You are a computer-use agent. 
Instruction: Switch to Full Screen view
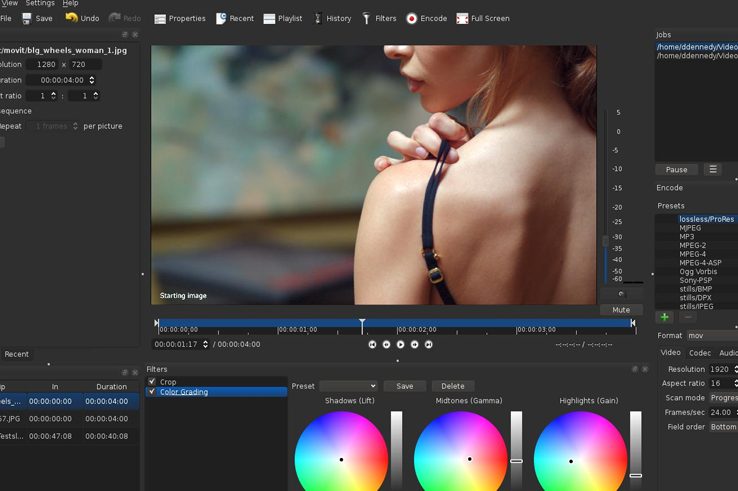(x=482, y=18)
